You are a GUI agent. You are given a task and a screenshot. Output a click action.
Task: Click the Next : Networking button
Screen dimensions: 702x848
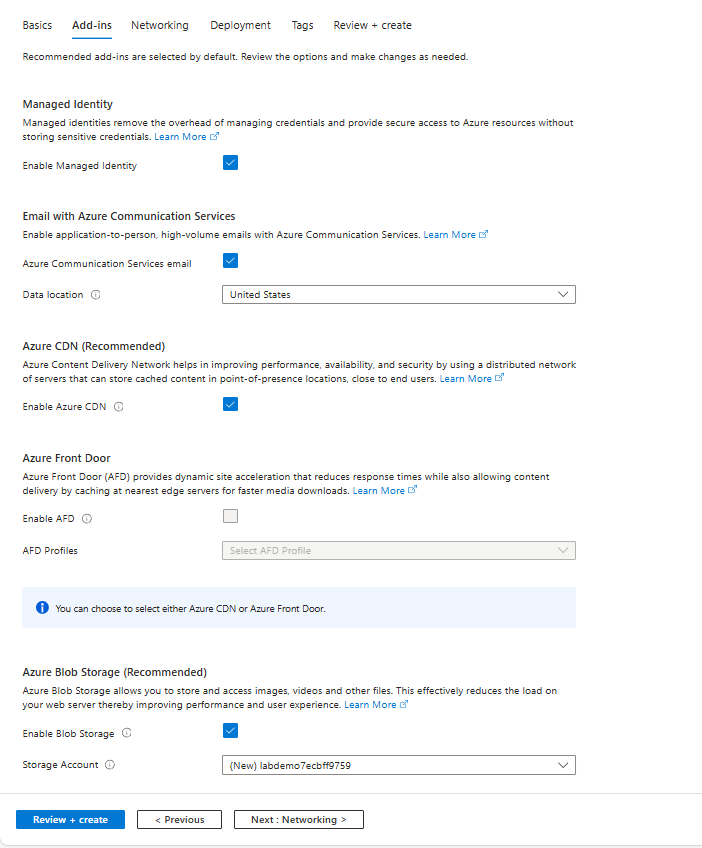[299, 819]
